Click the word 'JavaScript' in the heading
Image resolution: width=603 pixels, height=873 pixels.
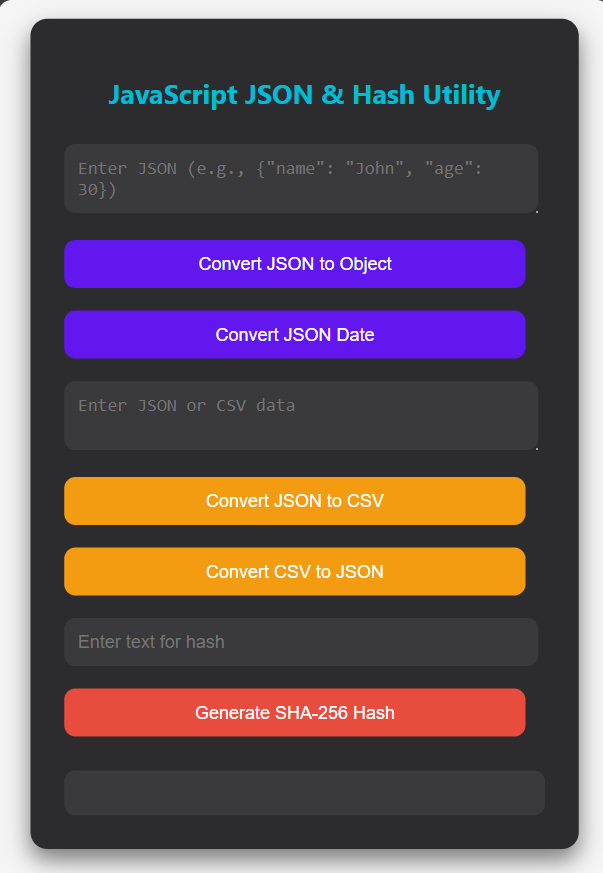173,95
